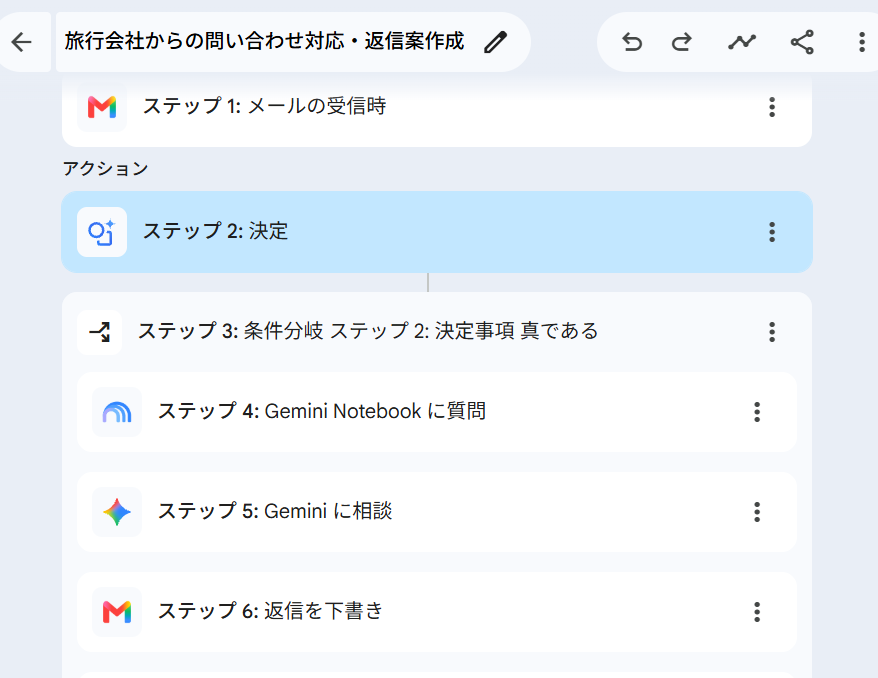Open the top toolbar overflow menu
Image resolution: width=878 pixels, height=678 pixels.
[x=862, y=42]
